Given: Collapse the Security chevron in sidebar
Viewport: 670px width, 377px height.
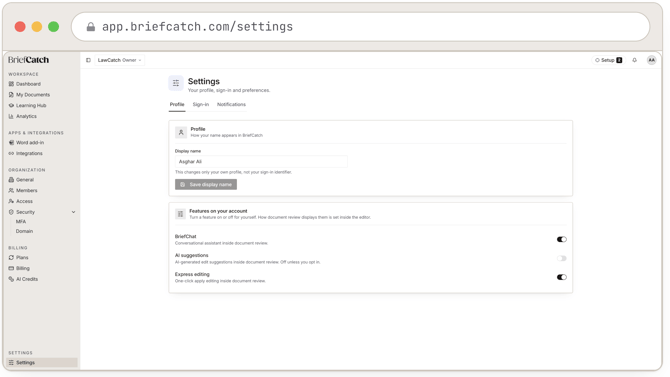Looking at the screenshot, I should [x=73, y=212].
